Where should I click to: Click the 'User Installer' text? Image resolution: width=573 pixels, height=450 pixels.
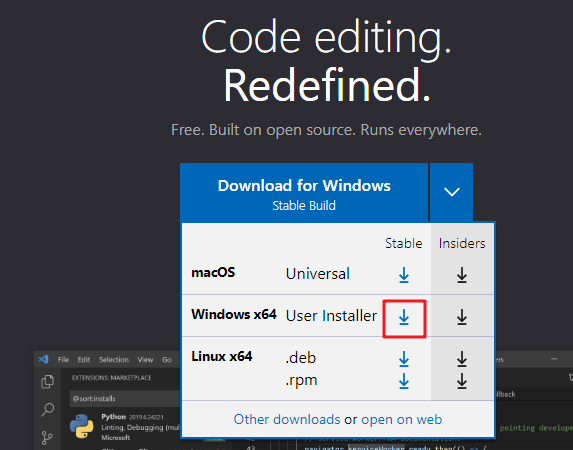coord(331,316)
